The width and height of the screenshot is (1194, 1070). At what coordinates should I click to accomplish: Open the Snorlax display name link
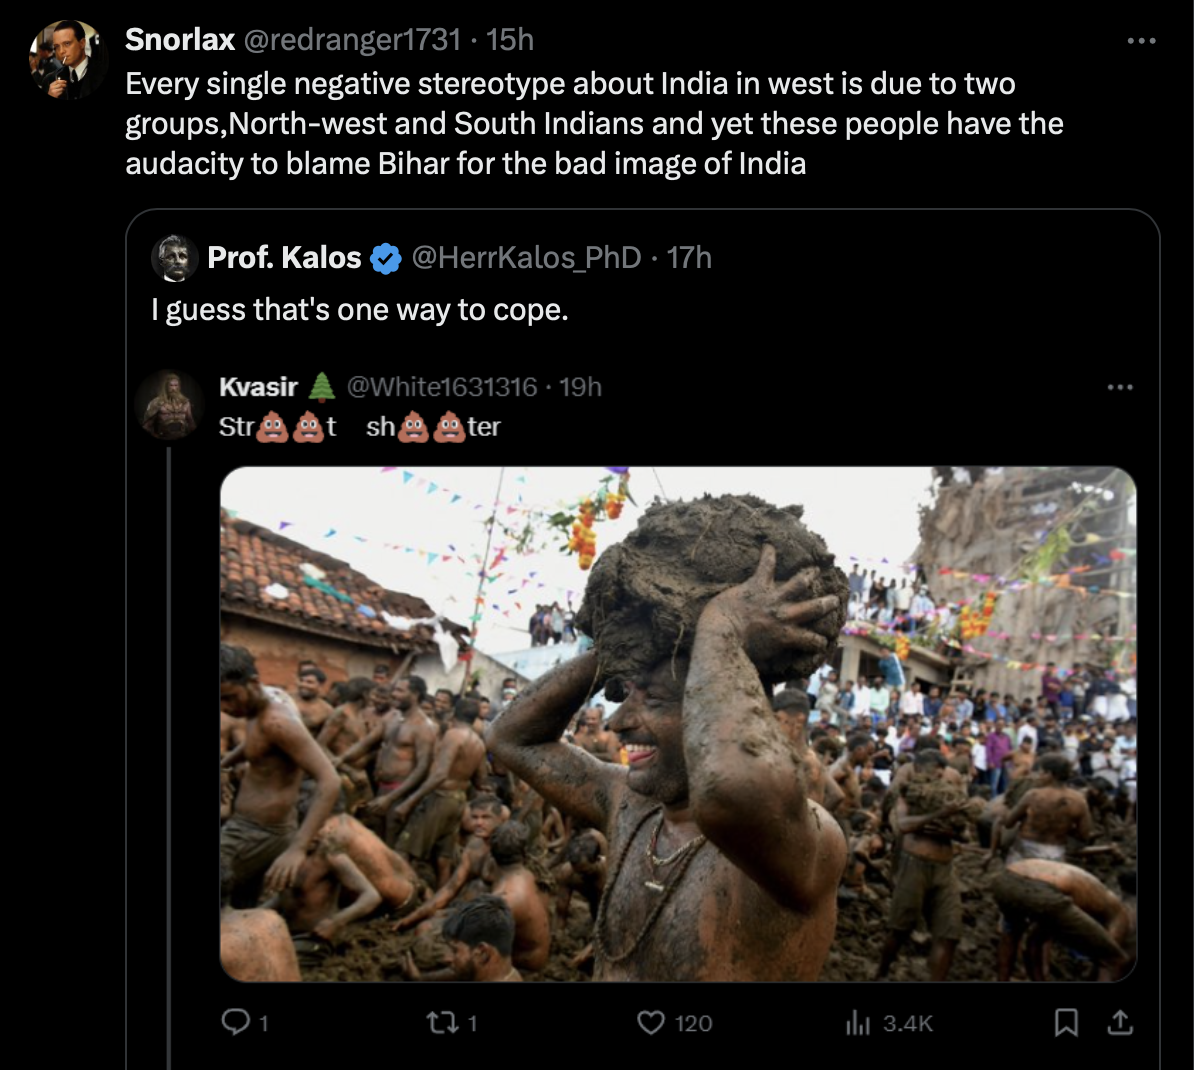[x=180, y=40]
